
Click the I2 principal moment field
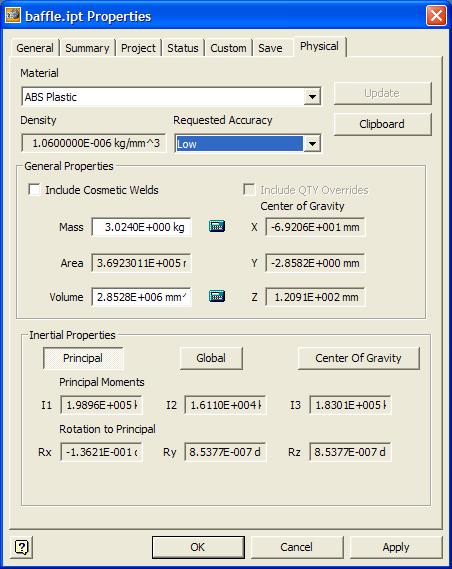[x=225, y=405]
